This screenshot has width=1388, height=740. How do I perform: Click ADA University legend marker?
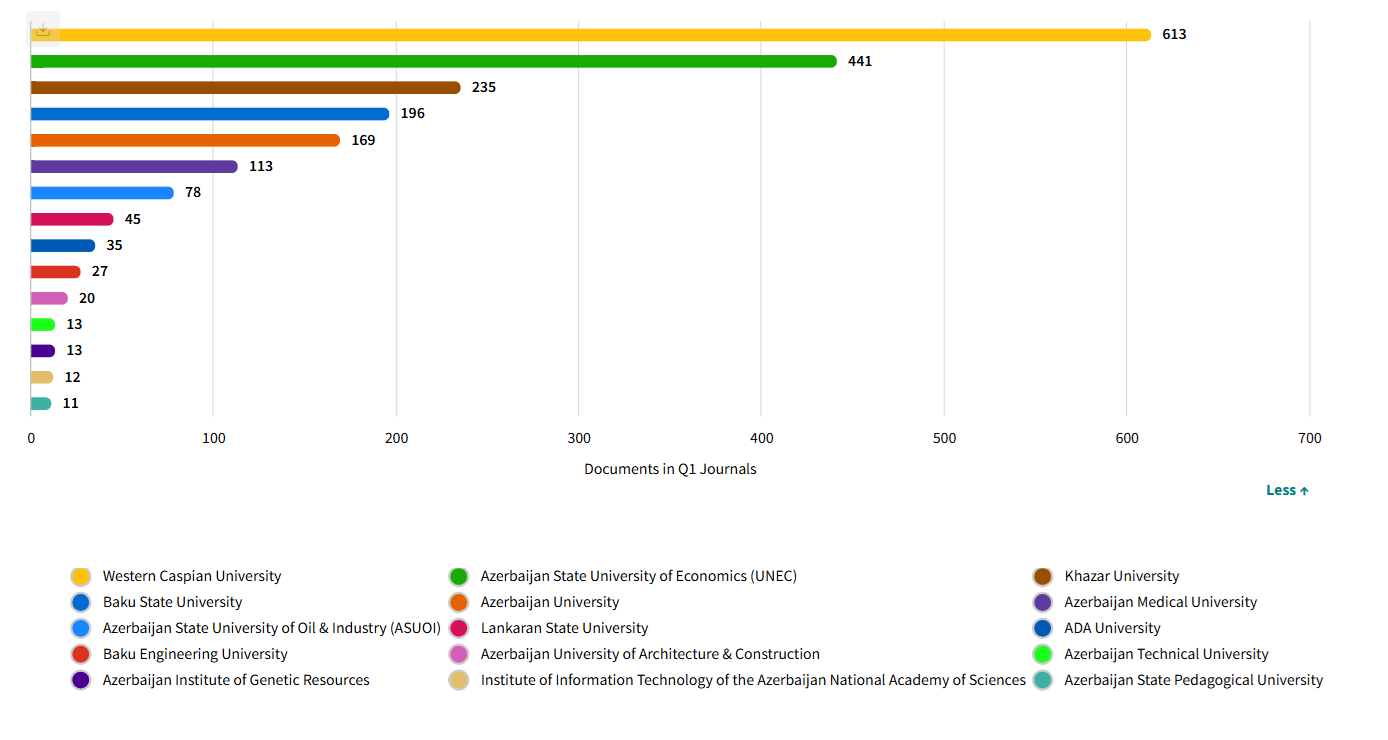(x=1043, y=629)
